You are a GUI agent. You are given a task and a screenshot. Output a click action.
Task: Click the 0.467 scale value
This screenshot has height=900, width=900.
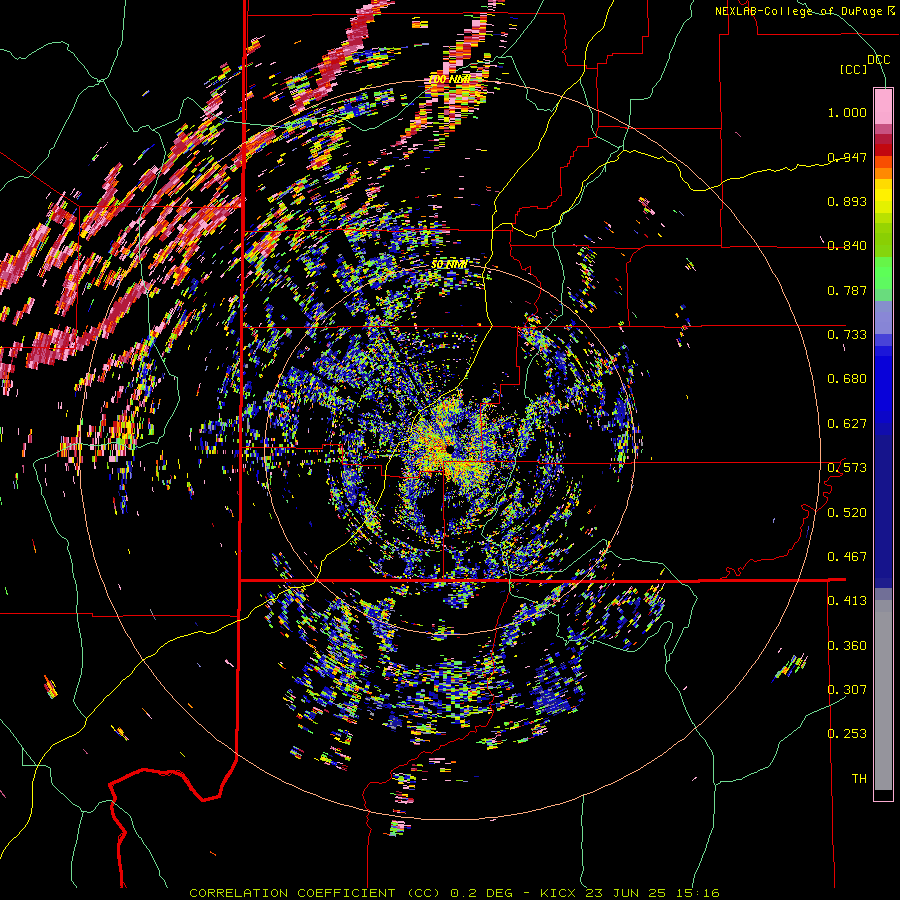[x=847, y=556]
